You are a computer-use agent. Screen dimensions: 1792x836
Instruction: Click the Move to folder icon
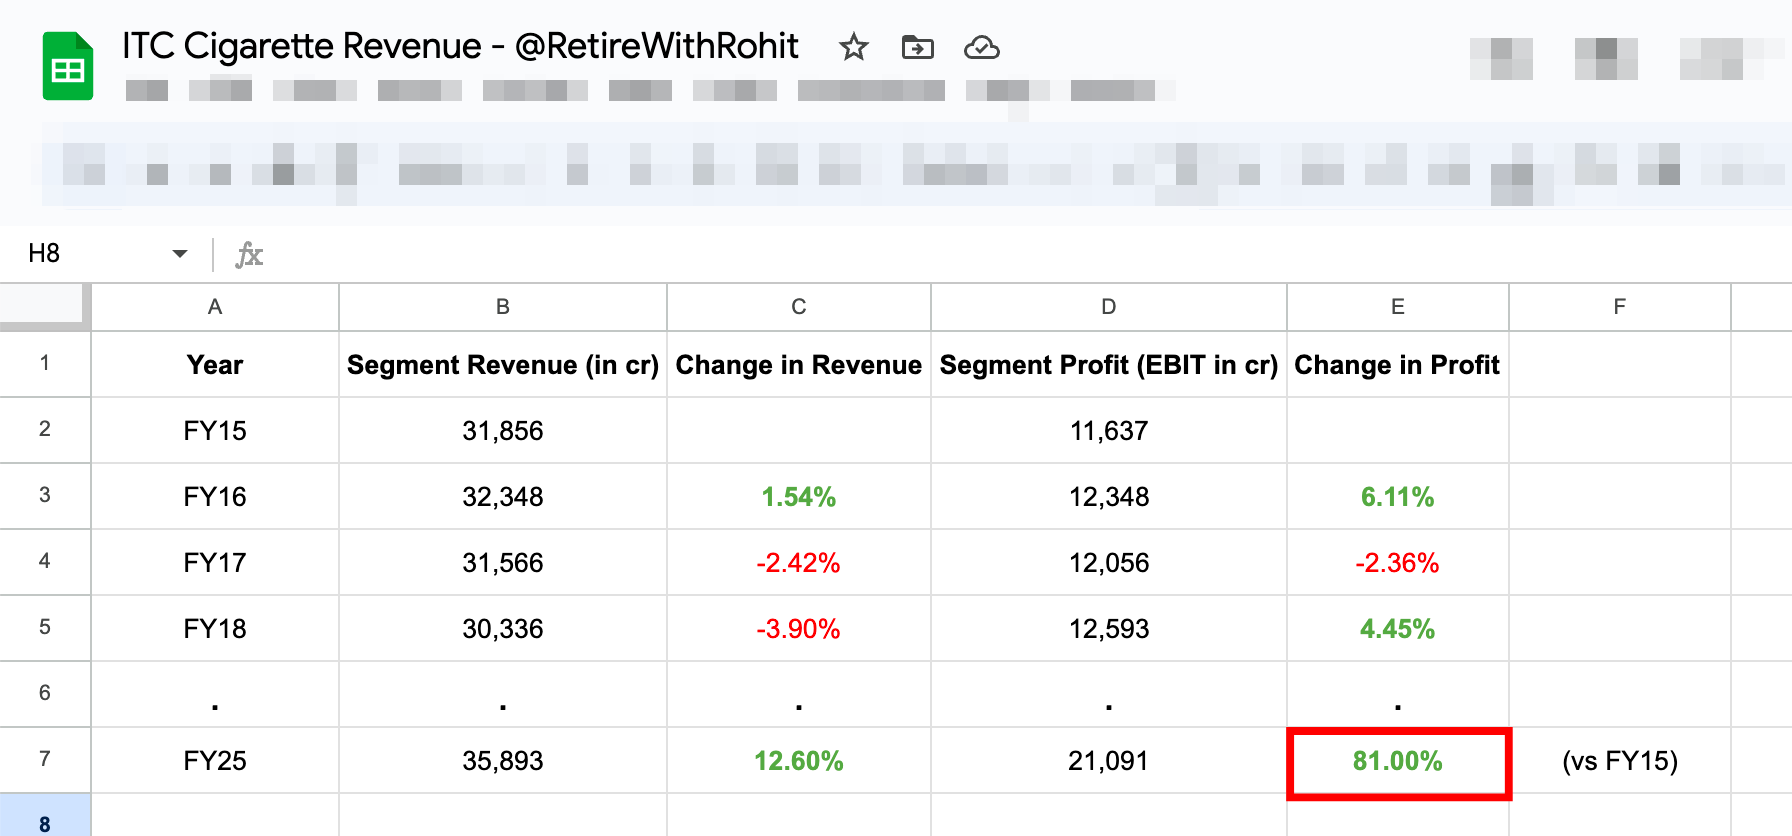tap(917, 47)
